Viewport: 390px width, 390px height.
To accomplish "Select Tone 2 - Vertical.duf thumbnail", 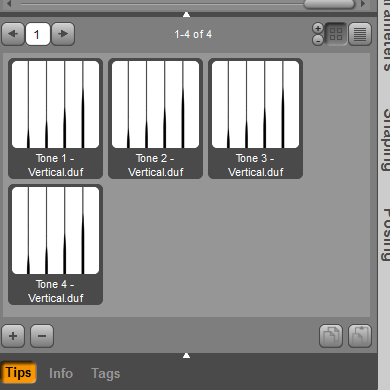I will (155, 119).
